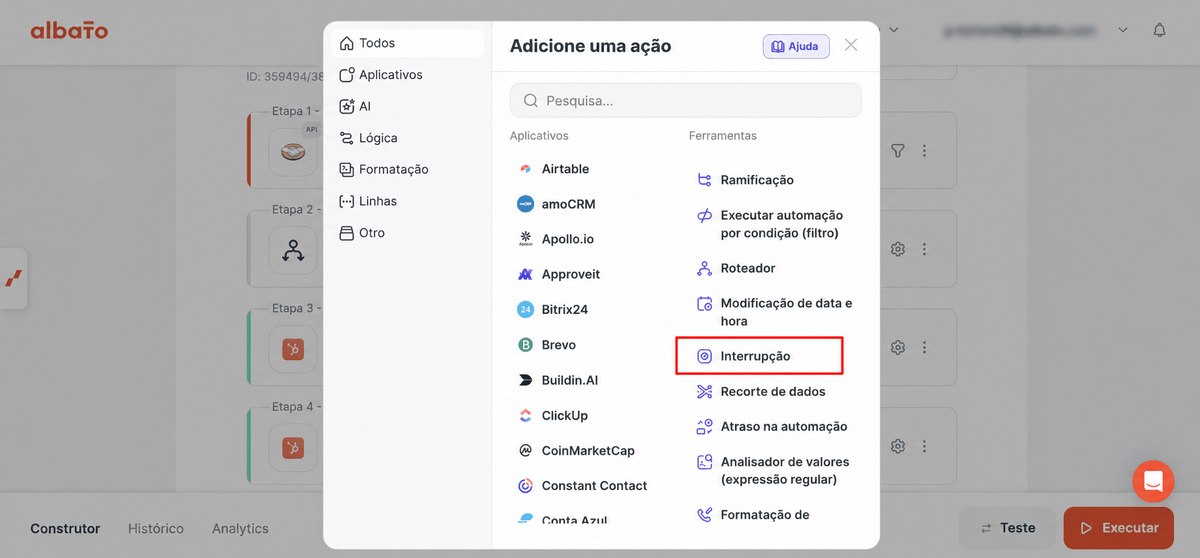Open the notifications bell
1200x558 pixels.
(1159, 31)
